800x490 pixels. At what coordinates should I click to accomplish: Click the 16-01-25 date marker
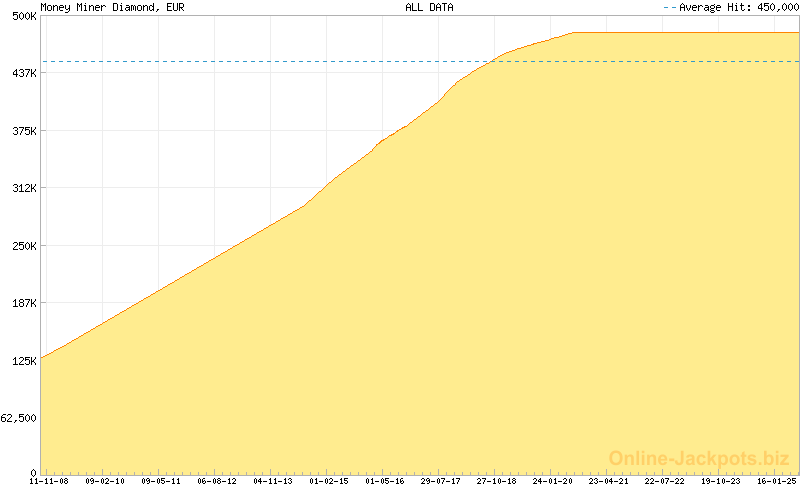[x=777, y=482]
